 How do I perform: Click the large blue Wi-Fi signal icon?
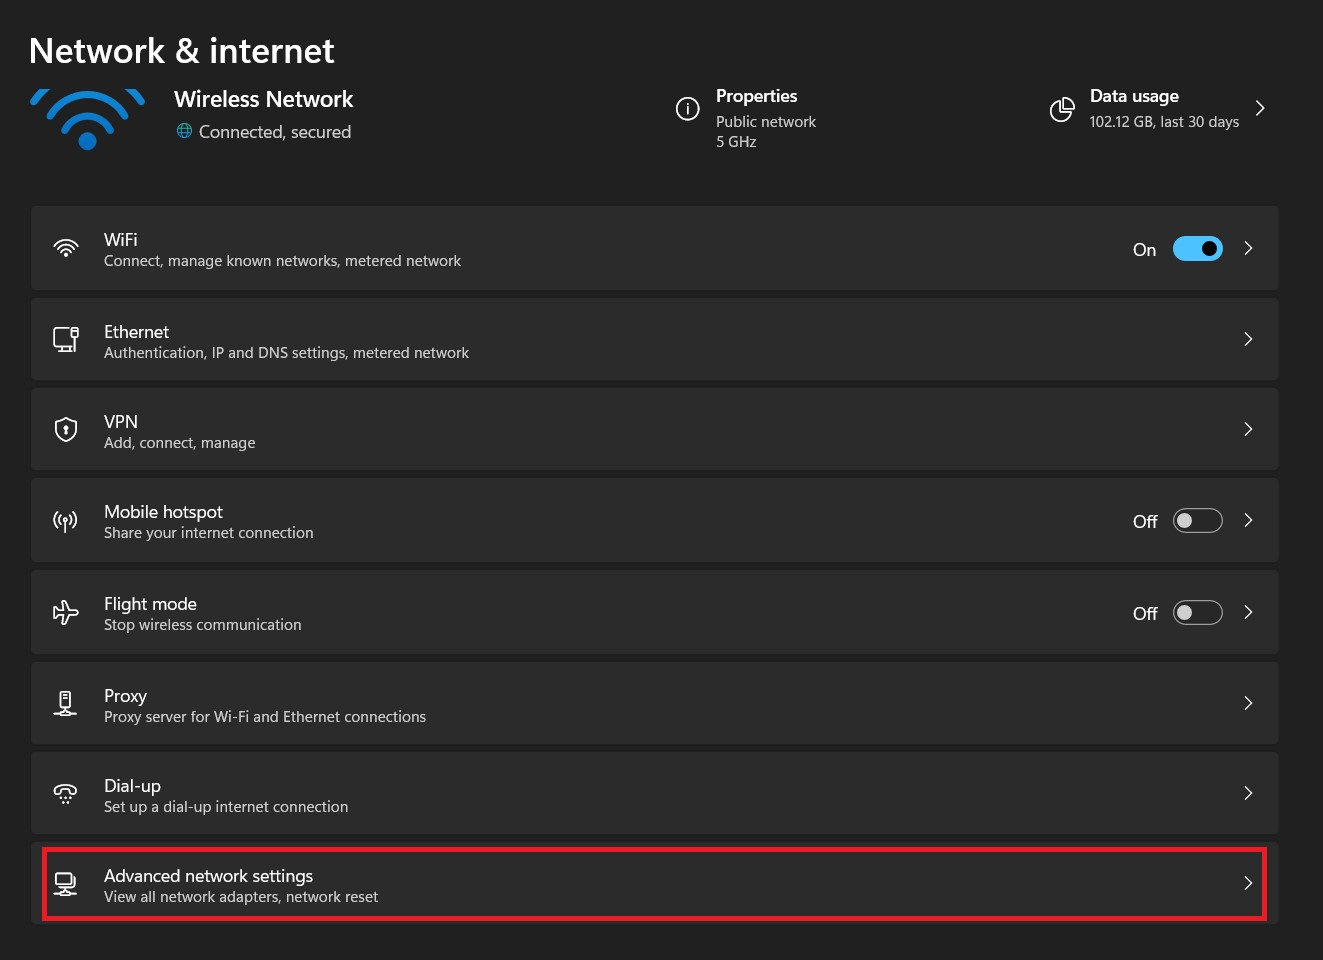pos(87,119)
